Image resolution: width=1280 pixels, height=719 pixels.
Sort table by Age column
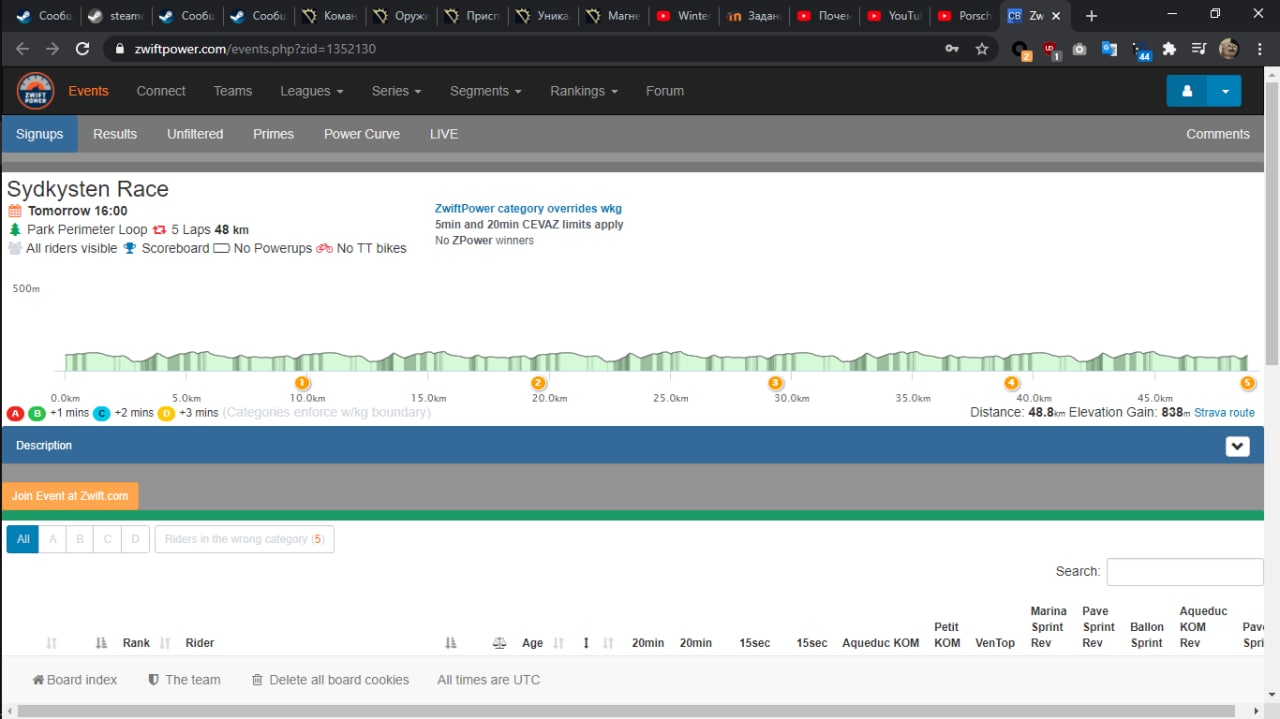click(x=532, y=643)
